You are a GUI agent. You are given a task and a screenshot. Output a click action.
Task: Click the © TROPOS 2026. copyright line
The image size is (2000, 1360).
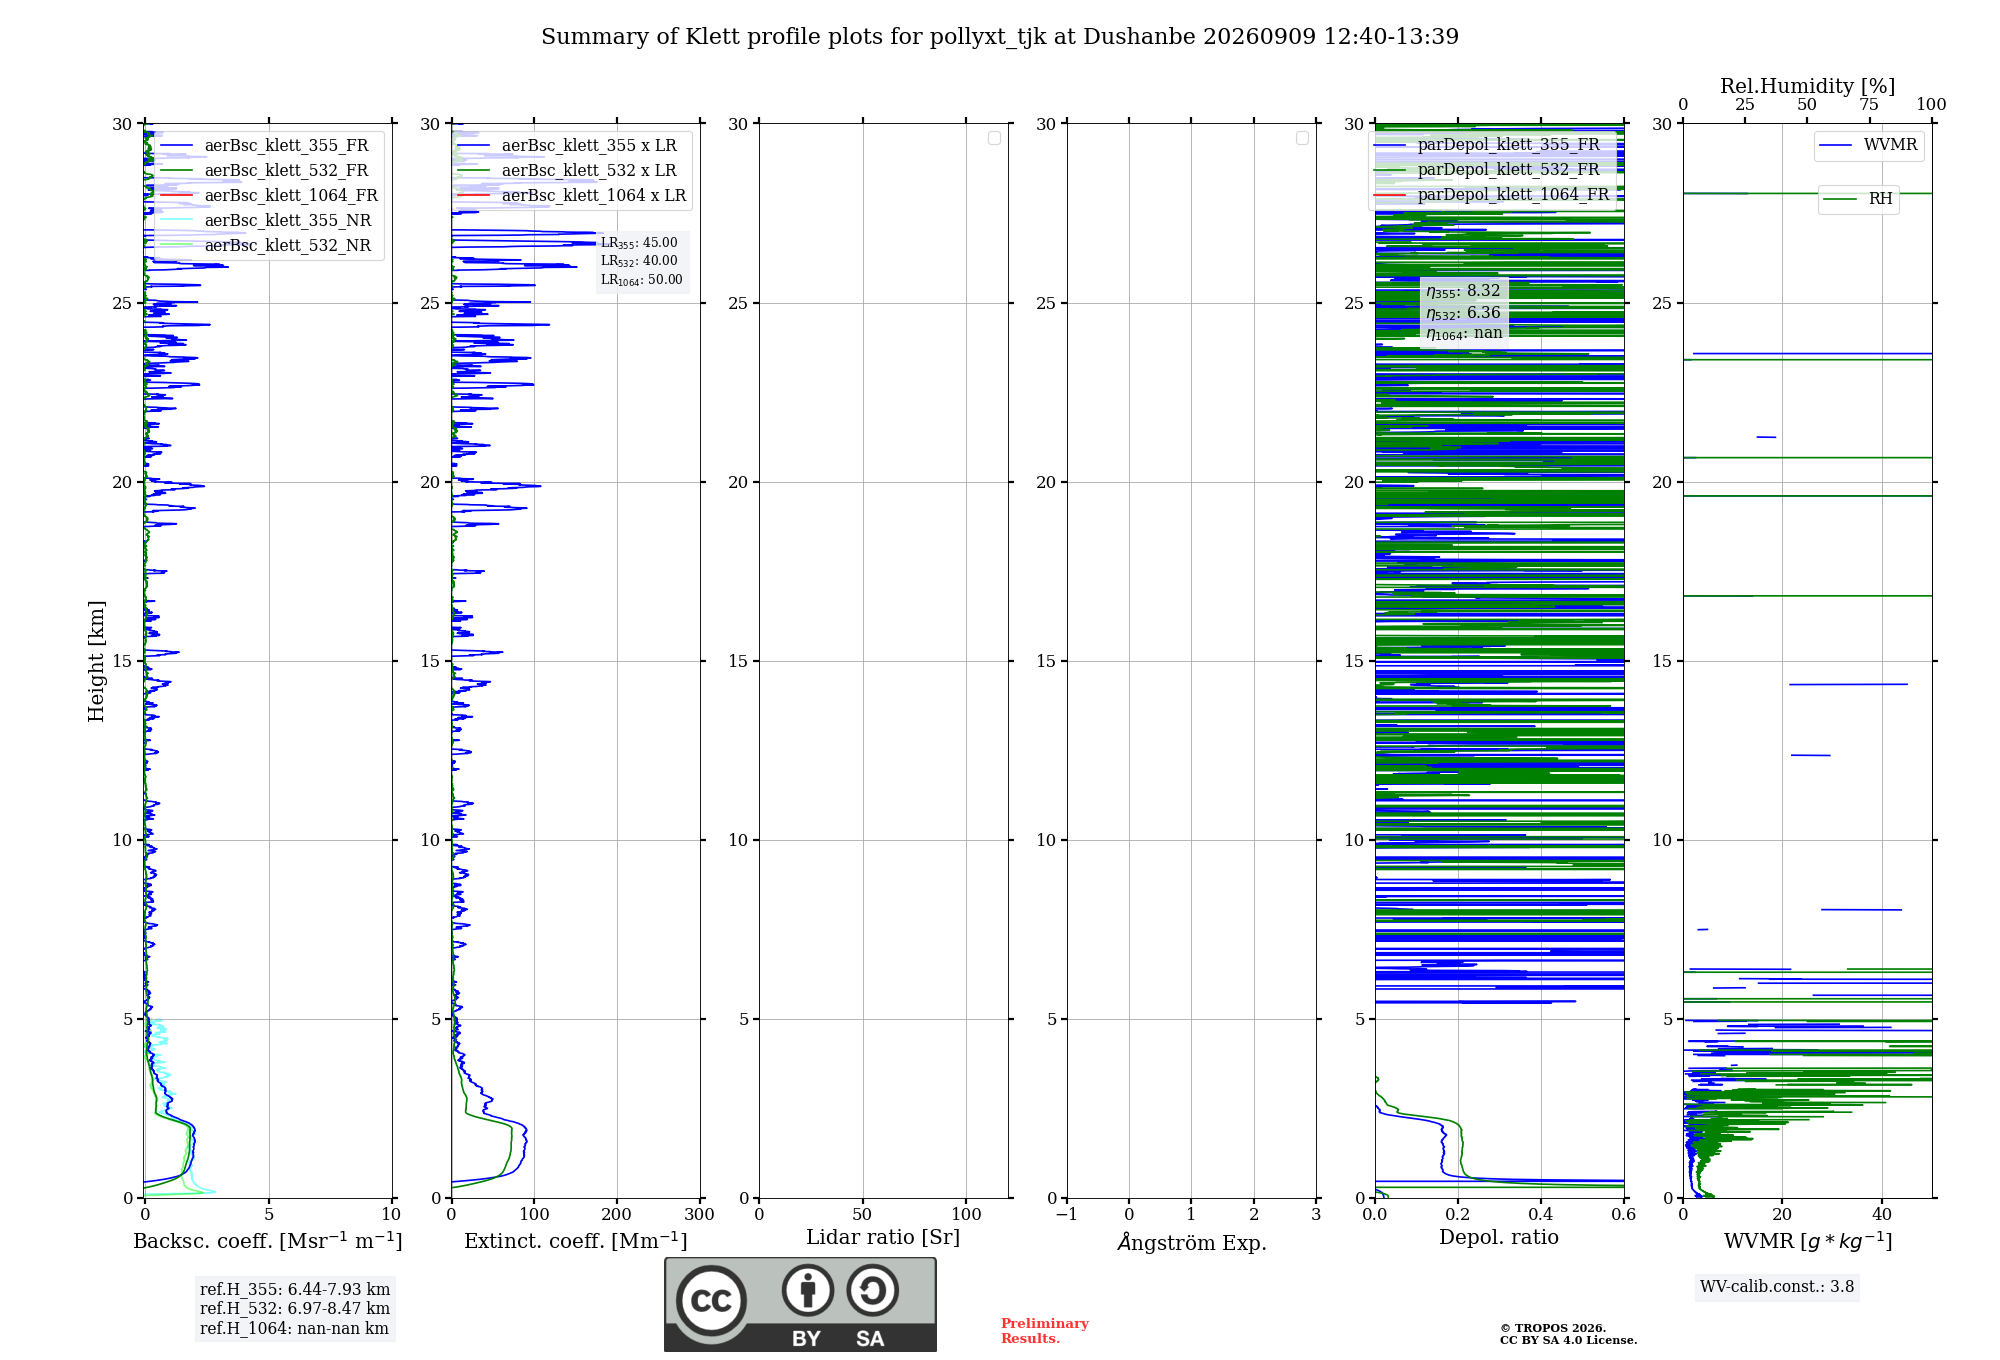coord(1553,1328)
